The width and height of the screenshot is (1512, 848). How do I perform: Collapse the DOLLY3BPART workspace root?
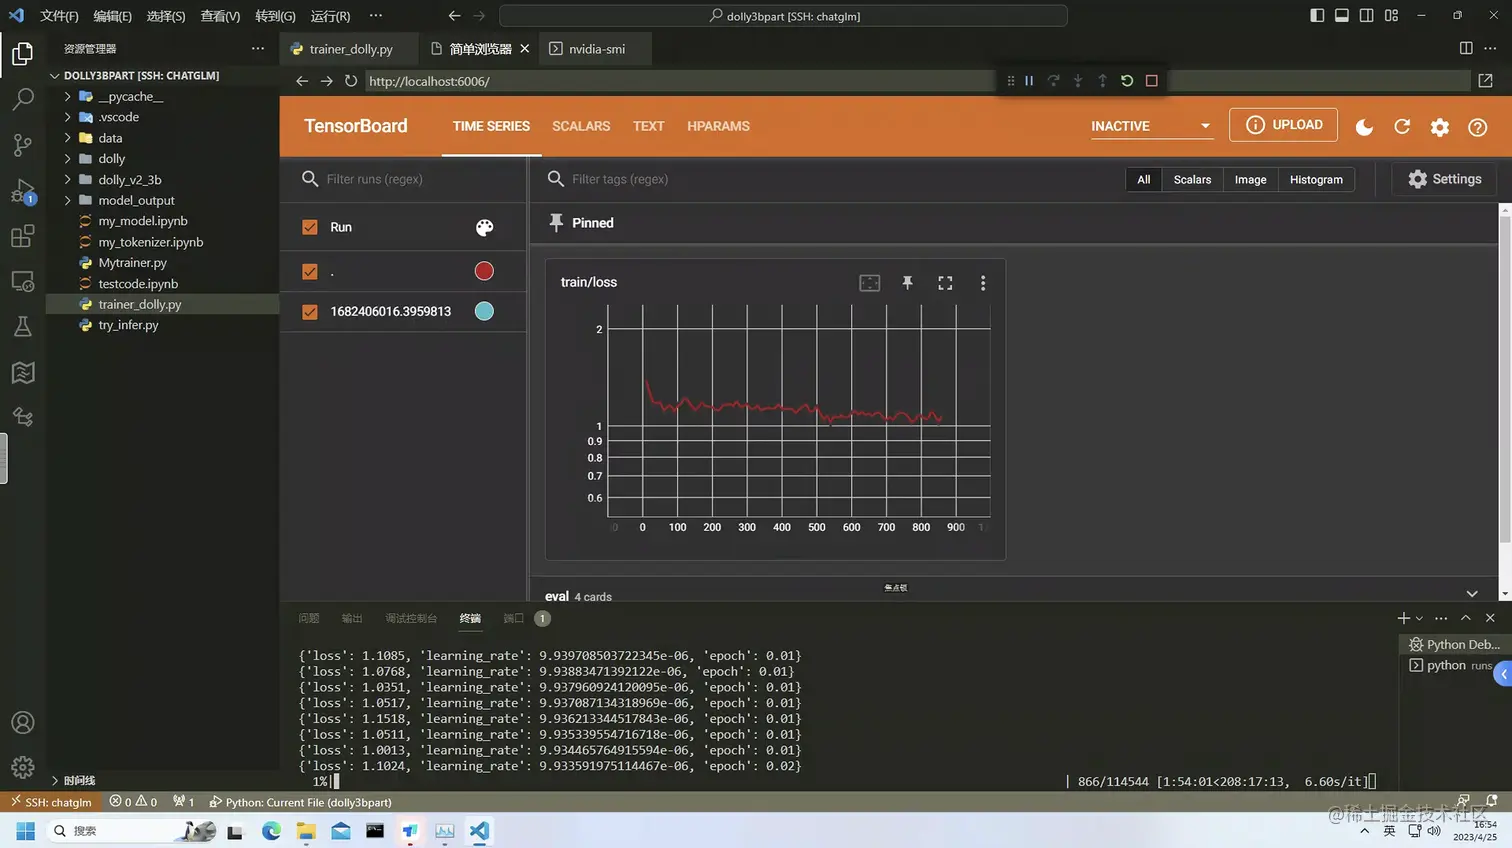pos(55,76)
